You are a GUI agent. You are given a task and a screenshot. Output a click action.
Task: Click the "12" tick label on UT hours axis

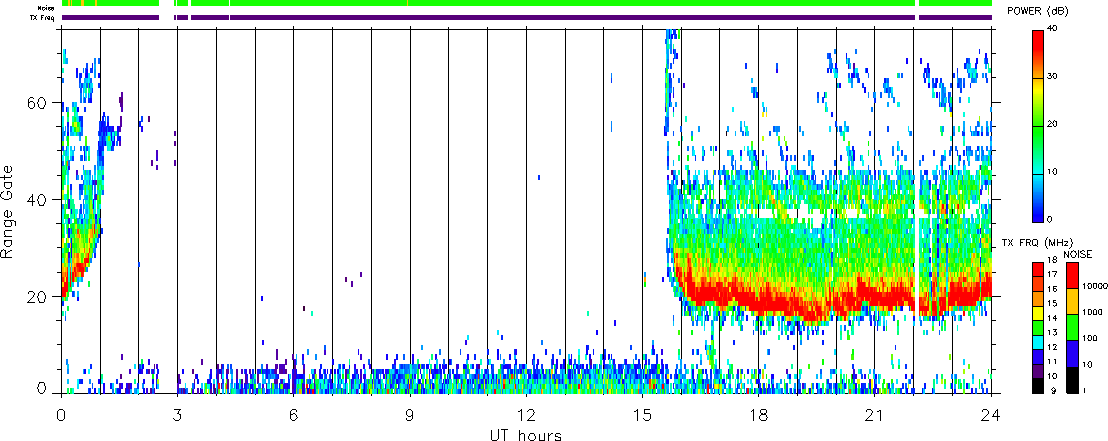(526, 415)
